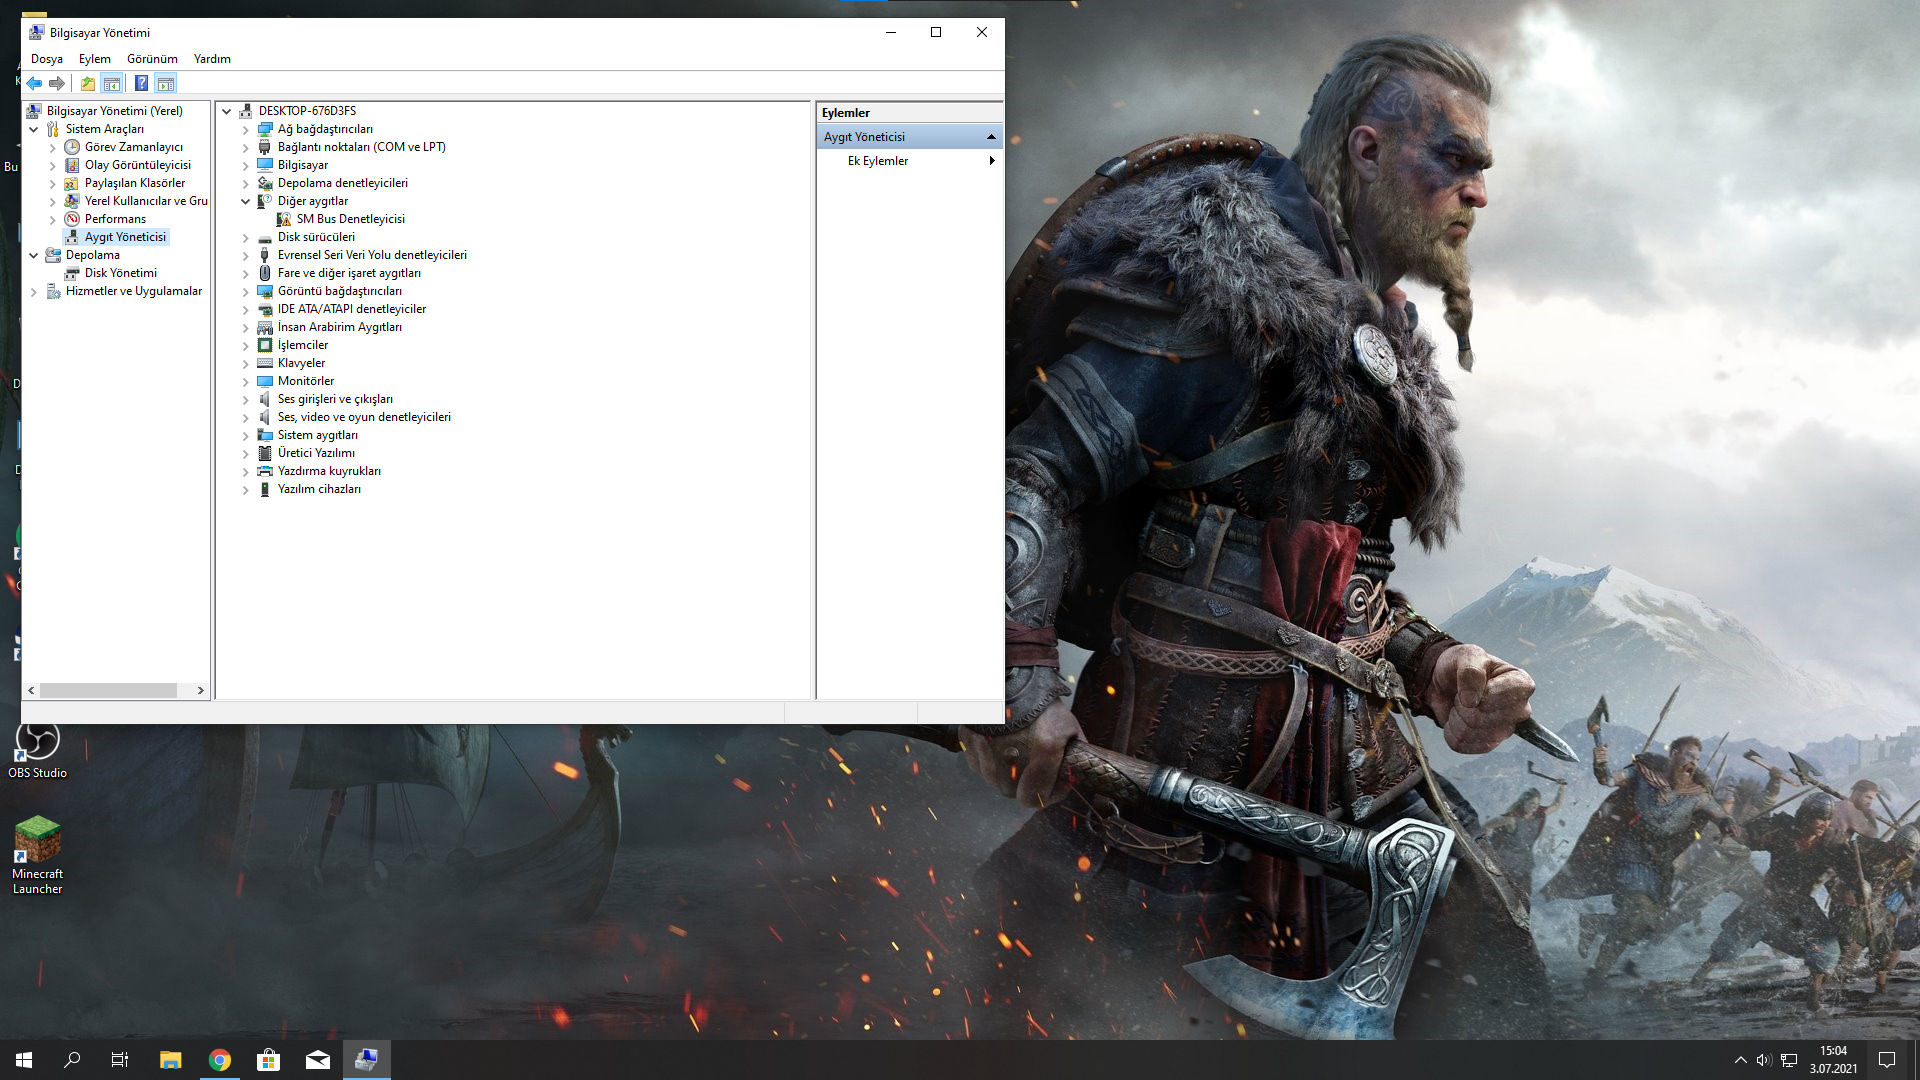Expand Görüntü bağdaştırıcıları node

pos(246,292)
